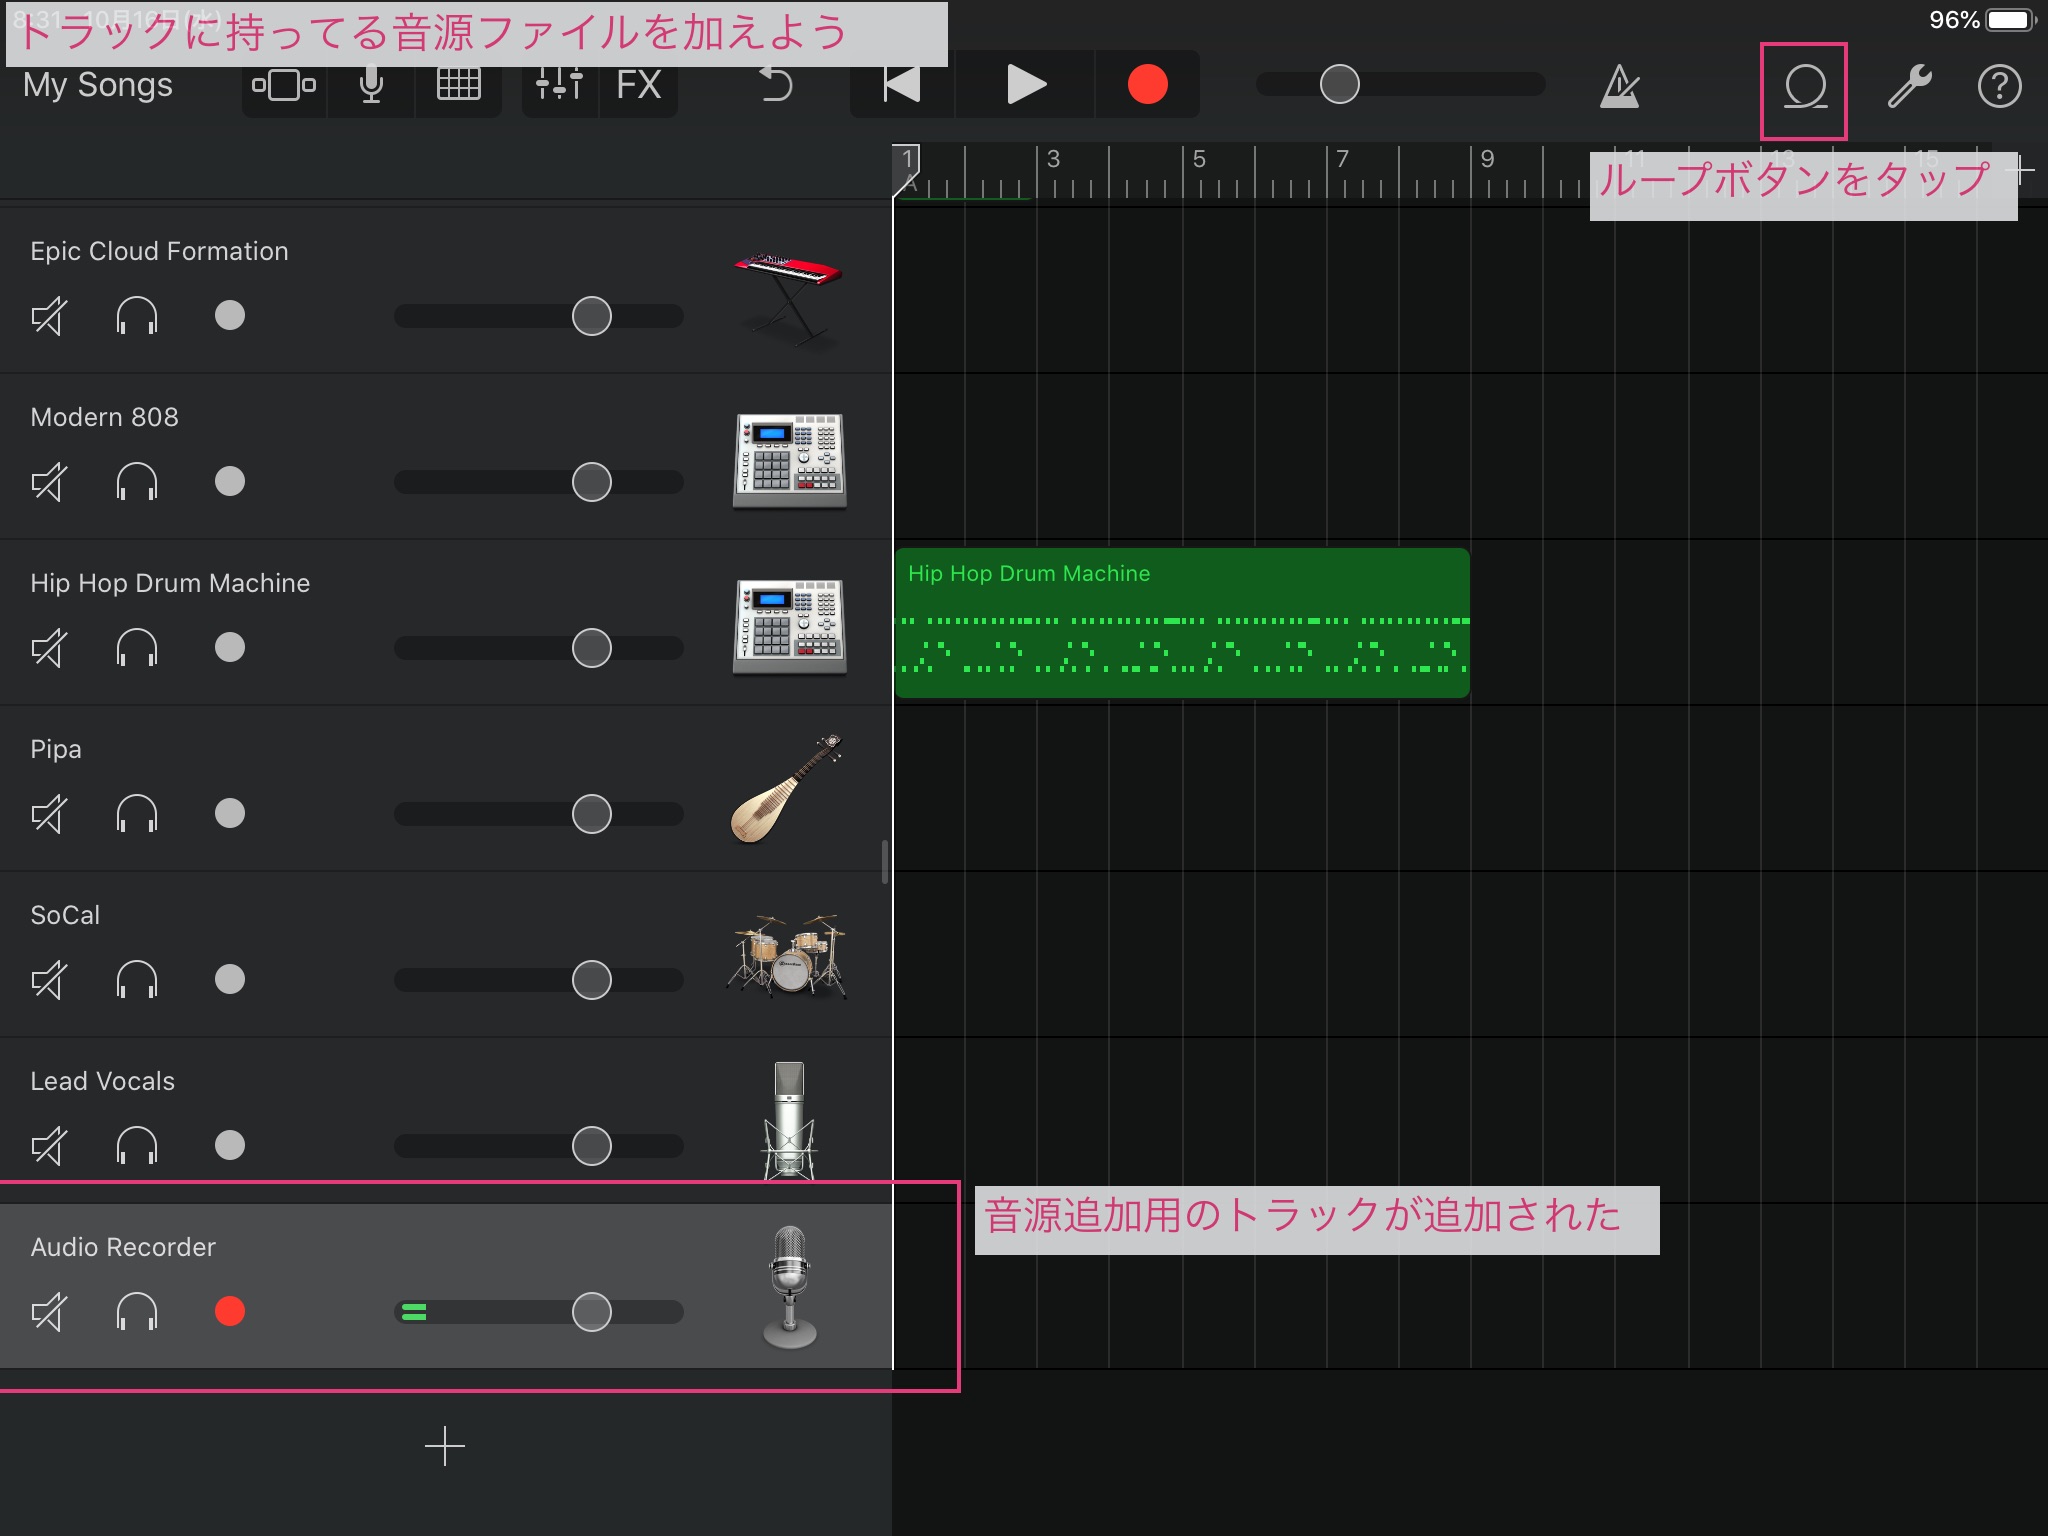Select the Modern 808 drum machine icon

point(789,460)
